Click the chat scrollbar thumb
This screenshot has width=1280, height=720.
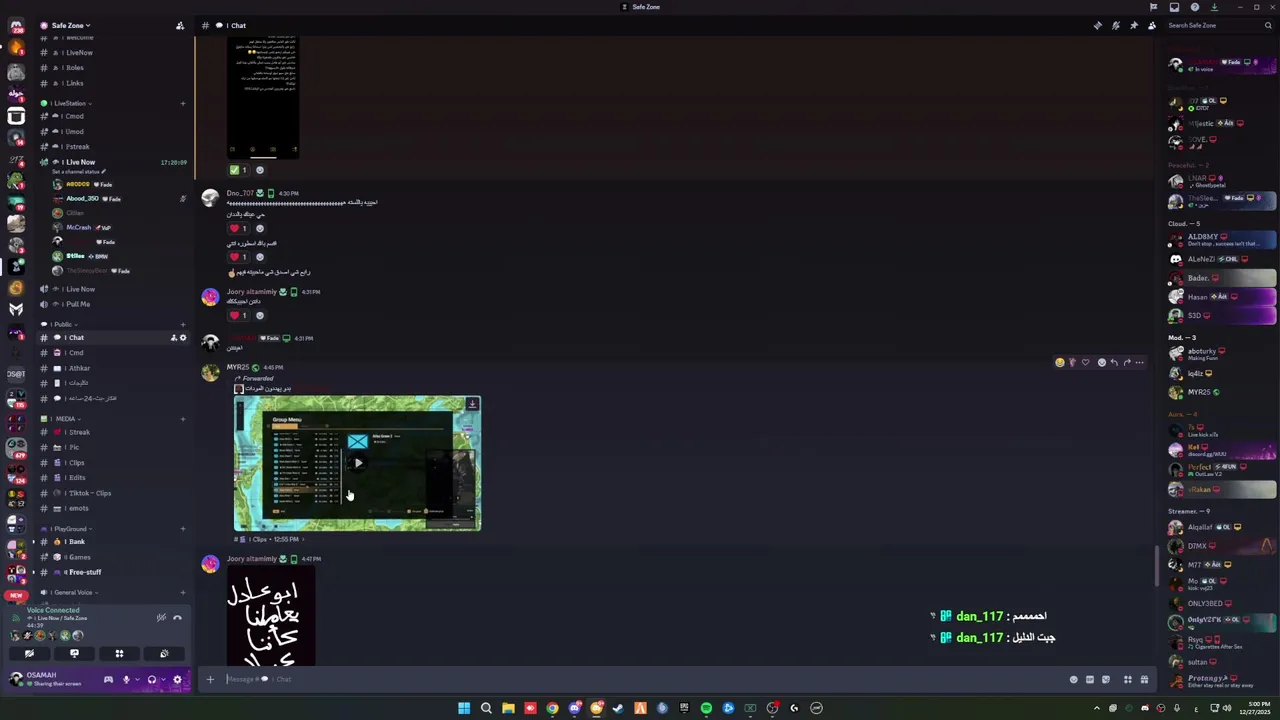(1156, 566)
